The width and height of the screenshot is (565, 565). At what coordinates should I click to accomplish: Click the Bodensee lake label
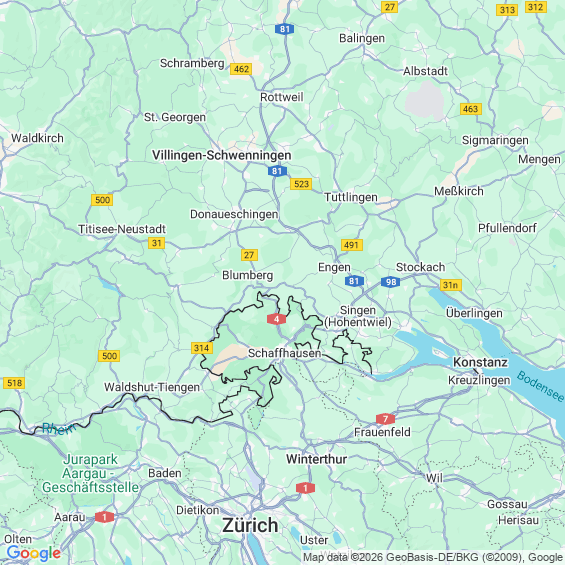tap(540, 387)
